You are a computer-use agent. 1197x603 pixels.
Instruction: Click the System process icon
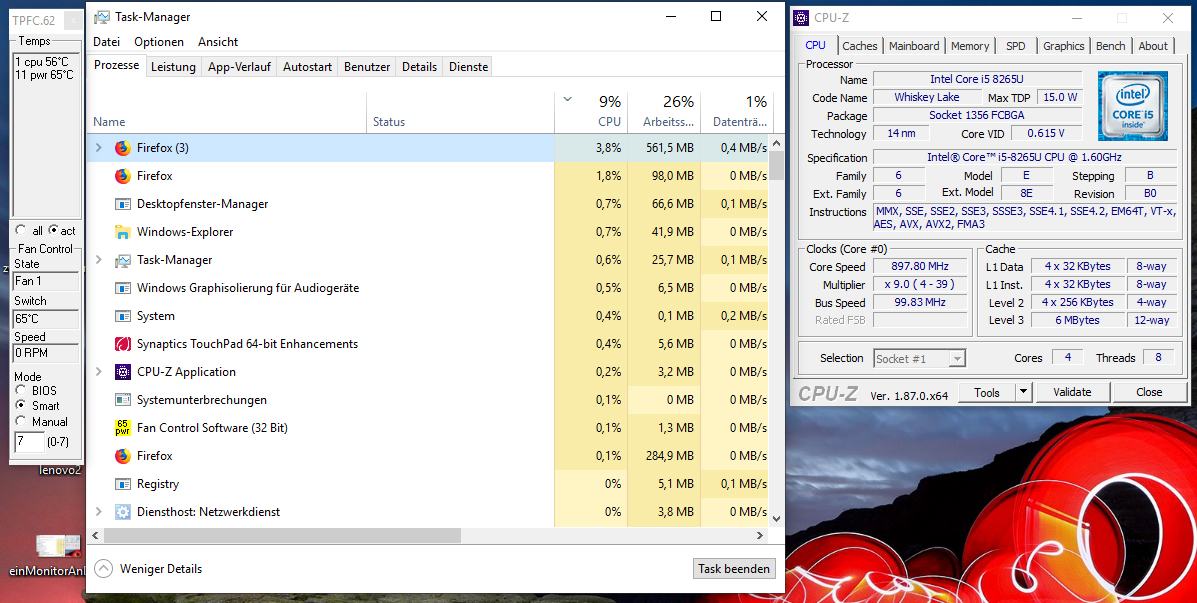pos(123,316)
